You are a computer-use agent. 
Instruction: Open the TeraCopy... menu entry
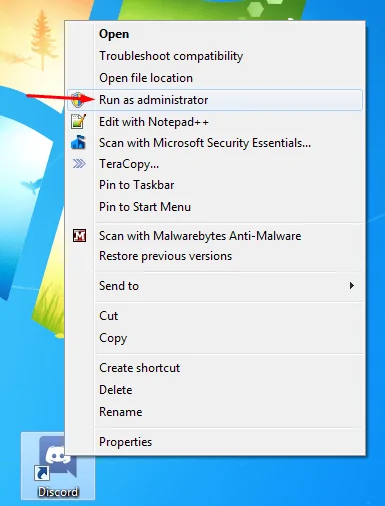(215, 164)
